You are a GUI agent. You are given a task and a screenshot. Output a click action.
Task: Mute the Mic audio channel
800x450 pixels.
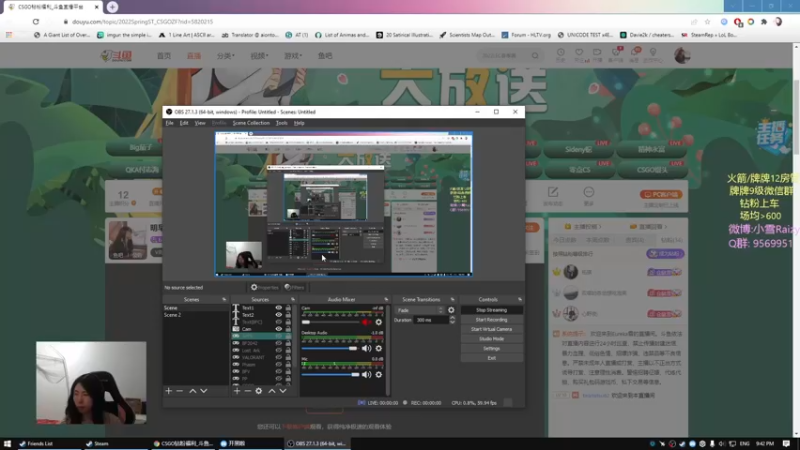pos(366,374)
